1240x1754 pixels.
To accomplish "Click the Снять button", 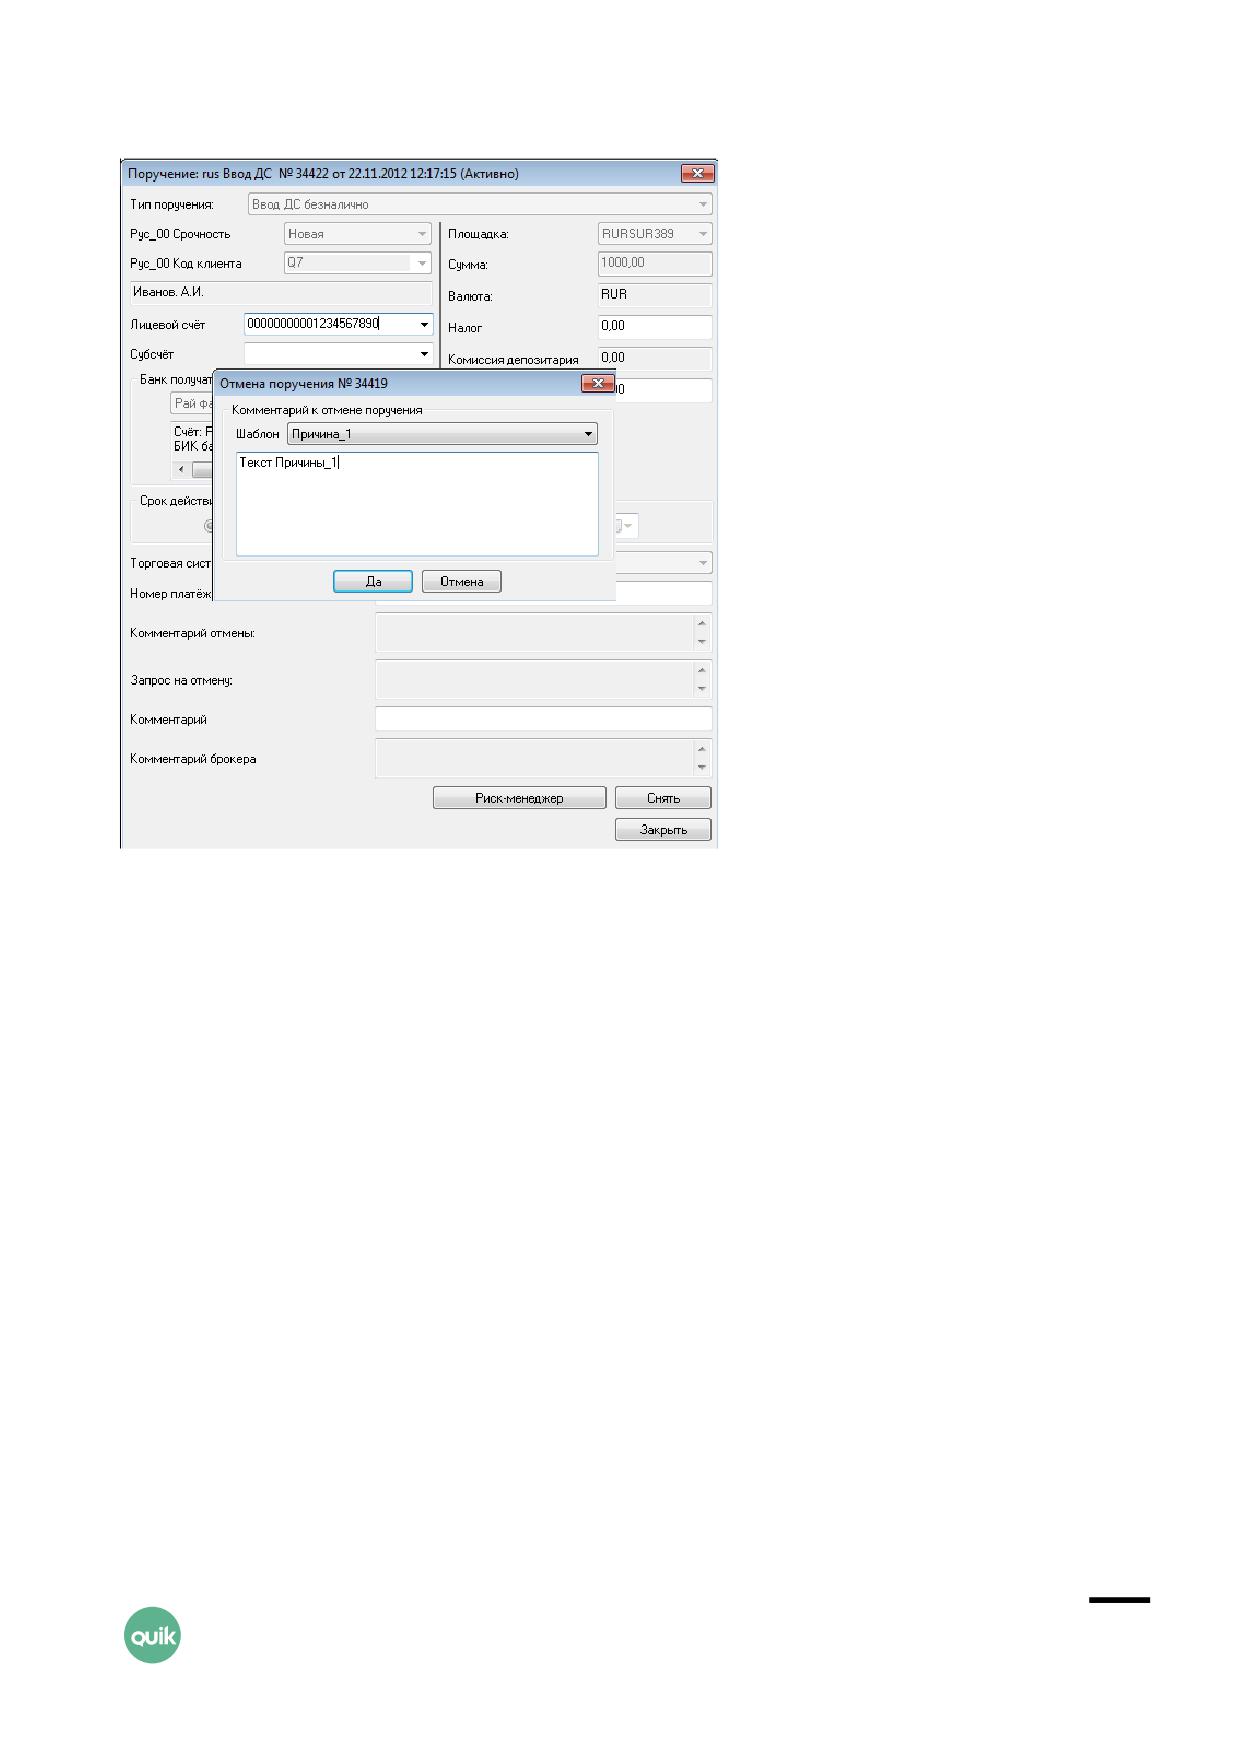I will [x=663, y=798].
